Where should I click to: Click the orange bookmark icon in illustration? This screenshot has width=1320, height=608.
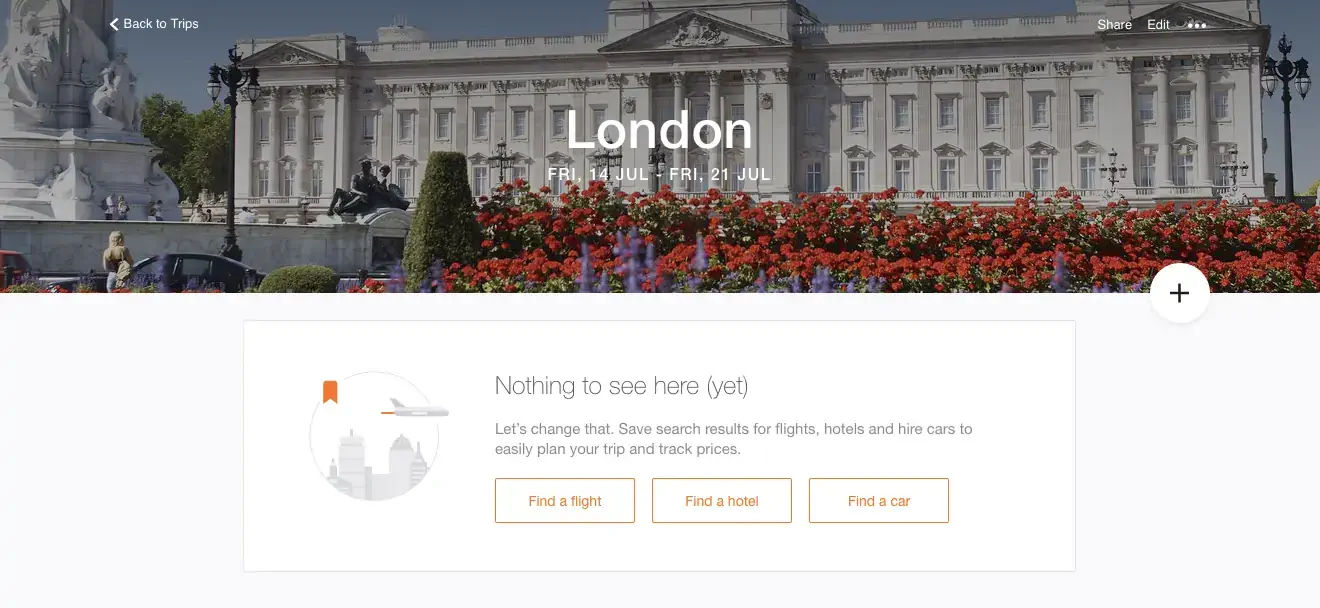(x=330, y=392)
